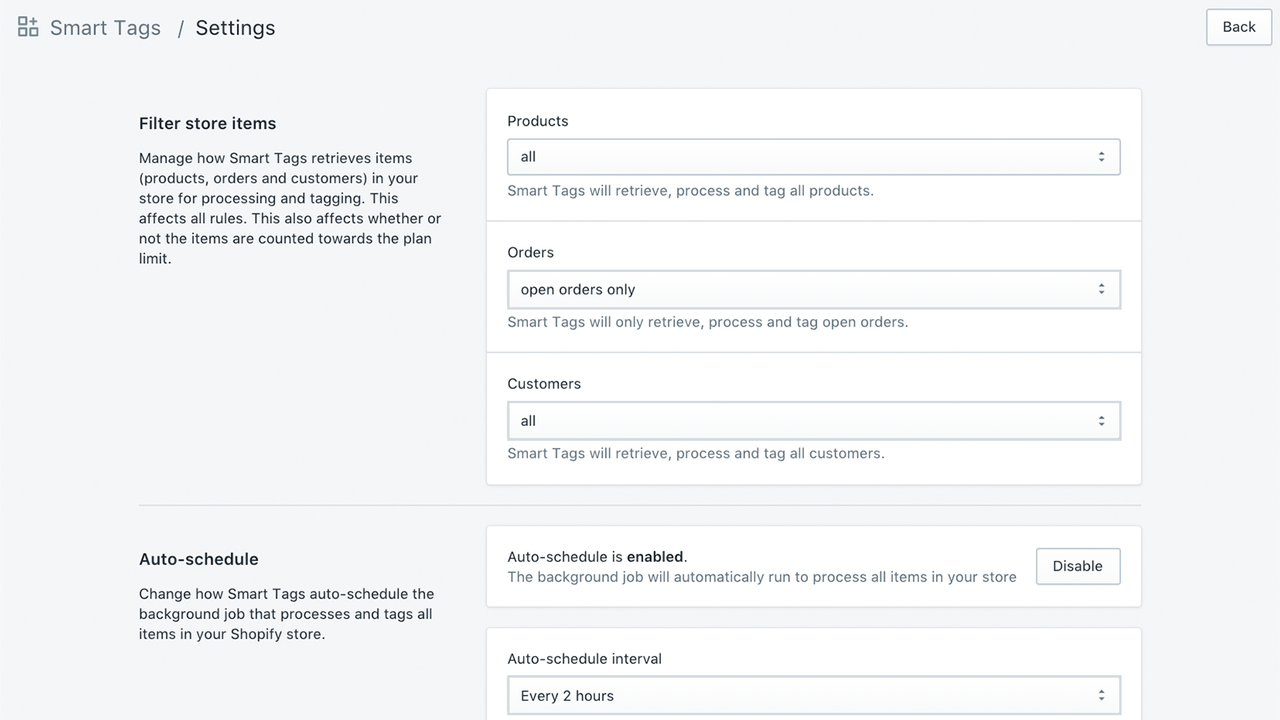Click the "Auto-schedule interval" label
Screen dimensions: 1280x720
tap(585, 658)
